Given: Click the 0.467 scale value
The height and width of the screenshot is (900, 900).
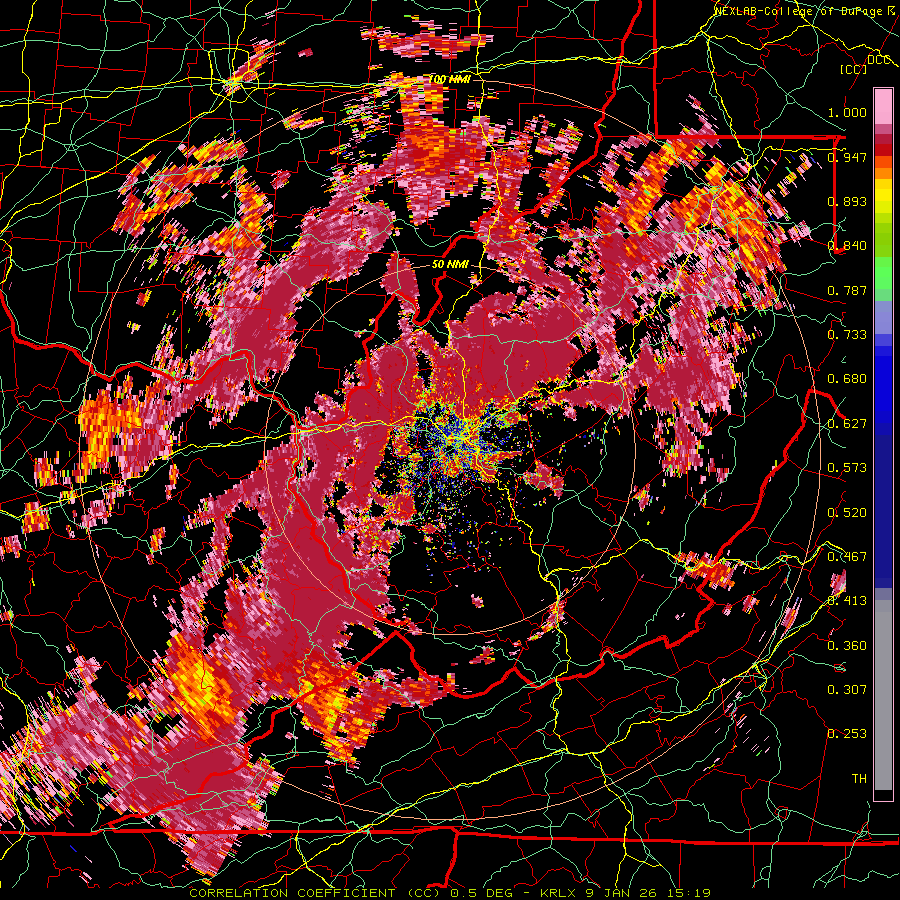Looking at the screenshot, I should [847, 557].
